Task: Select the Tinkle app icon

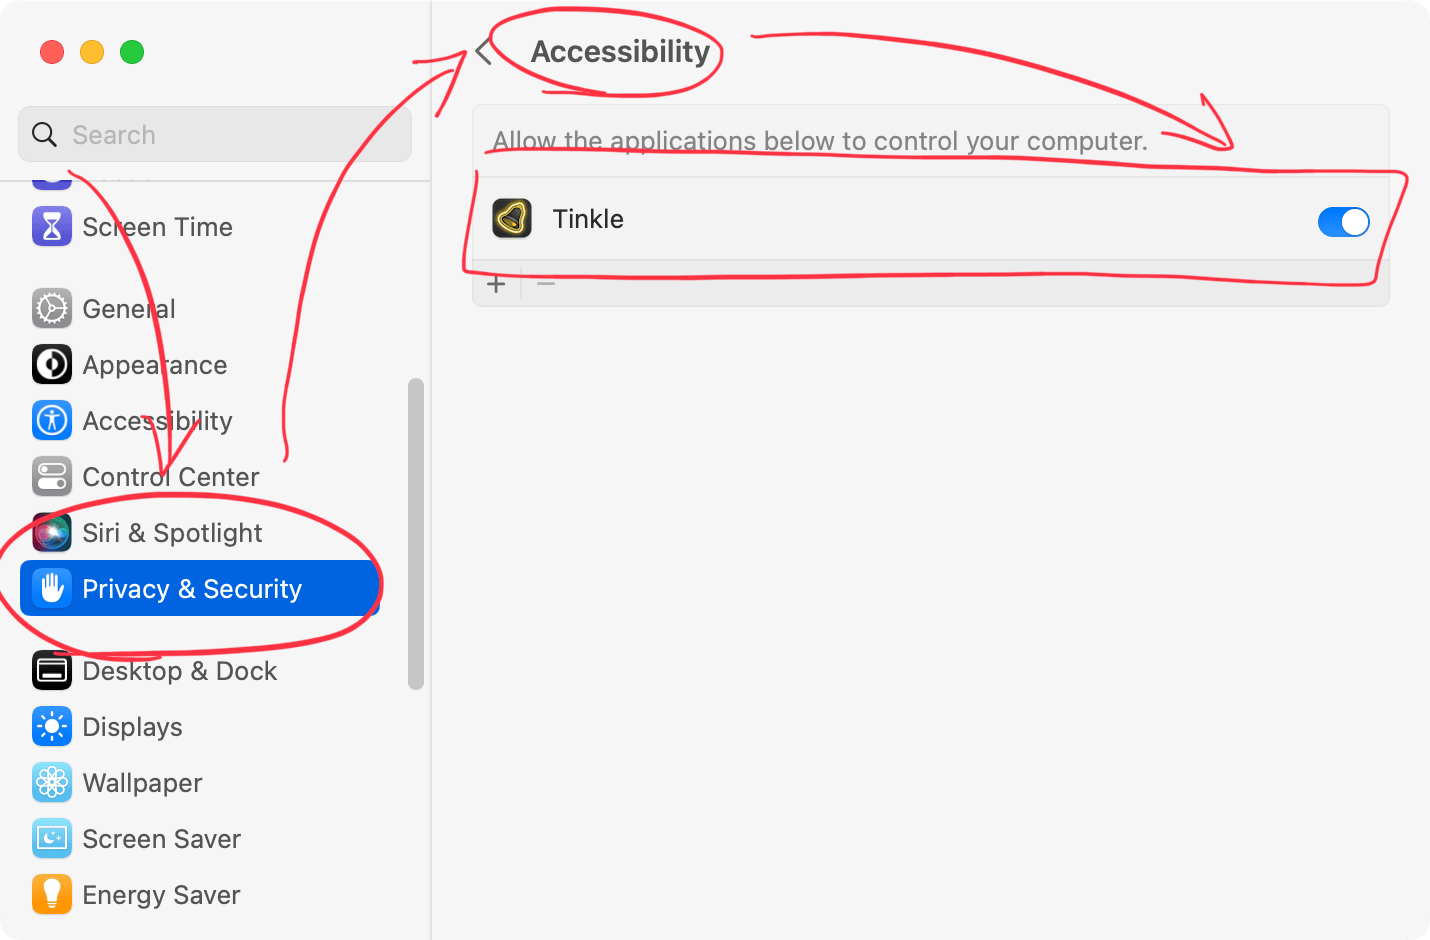Action: [x=511, y=218]
